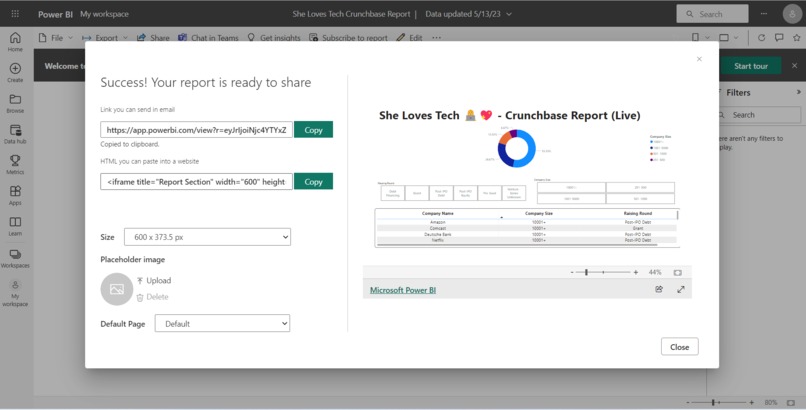Click the donut chart in preview
Screen dimensions: 806x410
coord(517,148)
